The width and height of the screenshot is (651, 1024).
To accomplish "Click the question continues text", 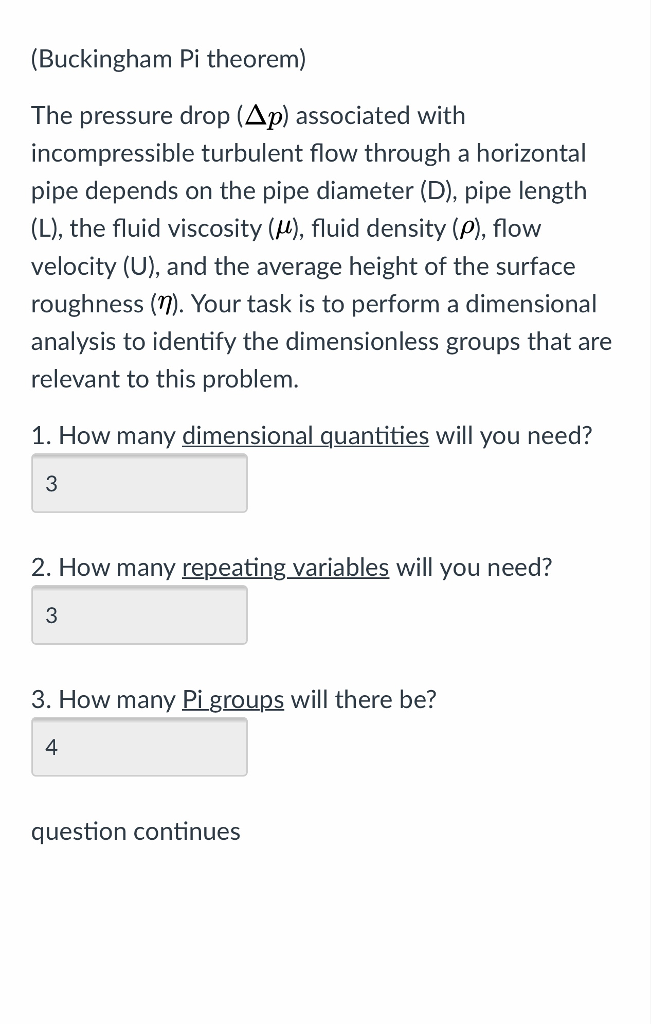I will (135, 831).
